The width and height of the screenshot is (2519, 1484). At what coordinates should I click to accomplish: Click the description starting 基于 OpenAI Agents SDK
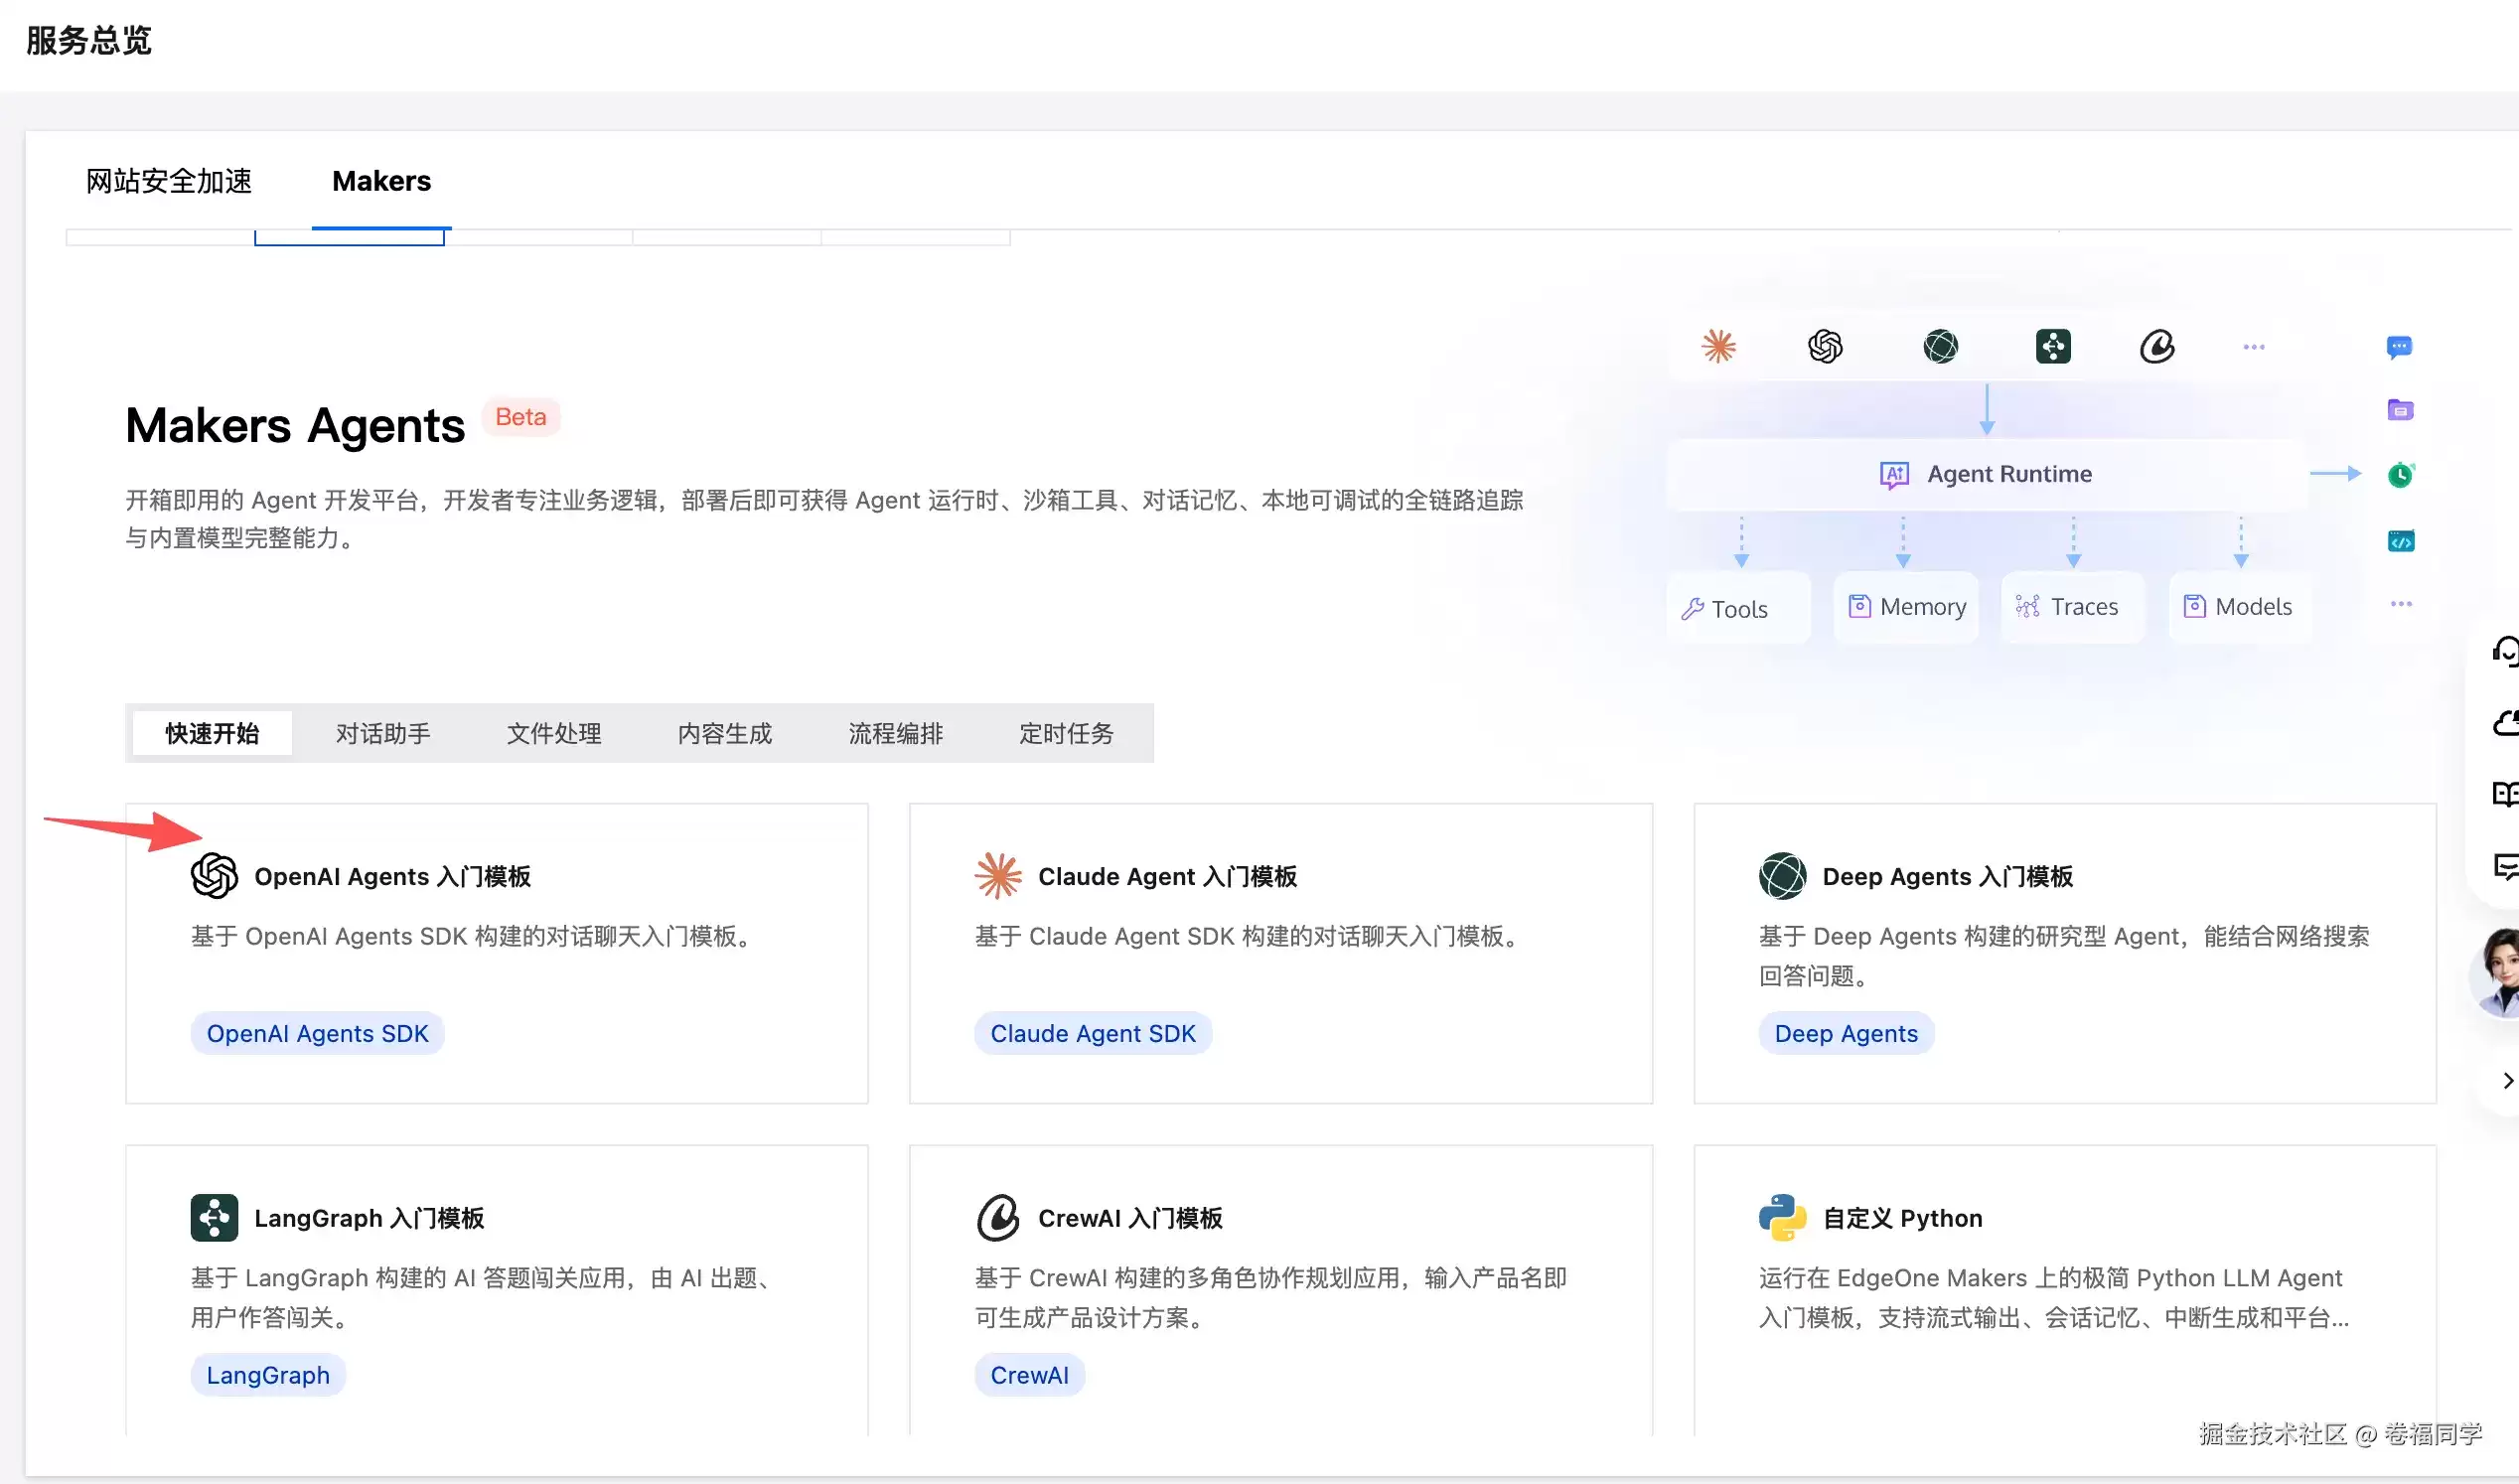pyautogui.click(x=476, y=936)
